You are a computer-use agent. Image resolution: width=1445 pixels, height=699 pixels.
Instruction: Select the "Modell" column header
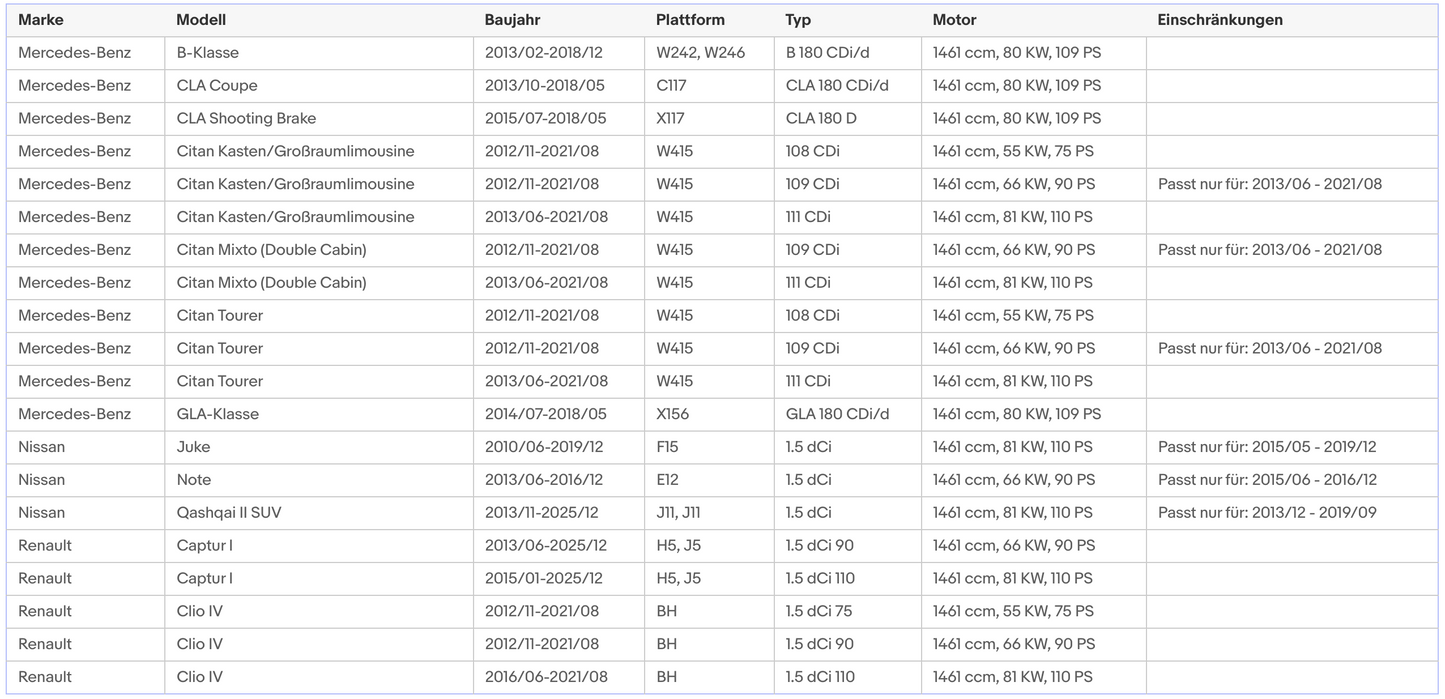(x=201, y=20)
